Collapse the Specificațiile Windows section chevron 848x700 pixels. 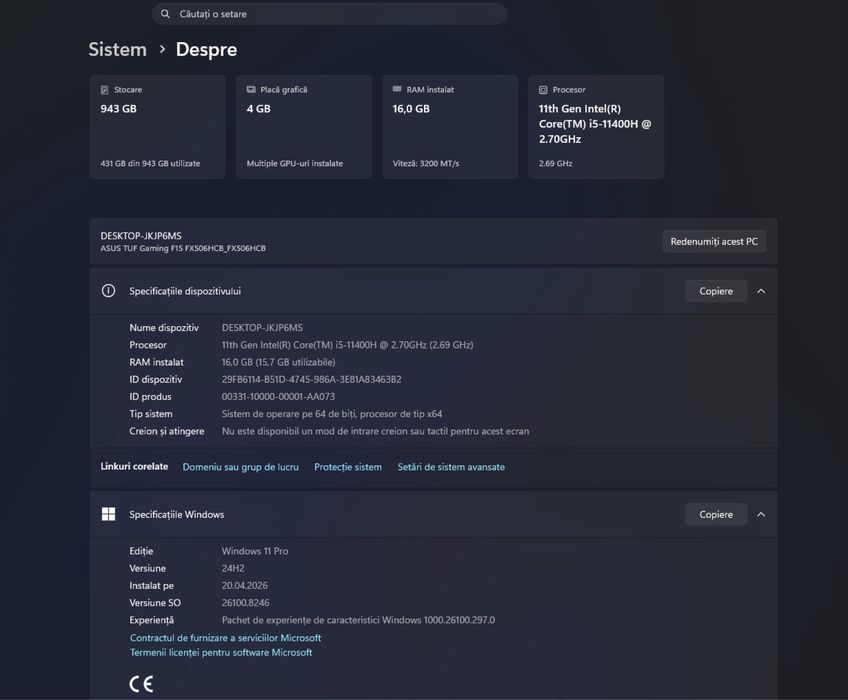click(761, 514)
